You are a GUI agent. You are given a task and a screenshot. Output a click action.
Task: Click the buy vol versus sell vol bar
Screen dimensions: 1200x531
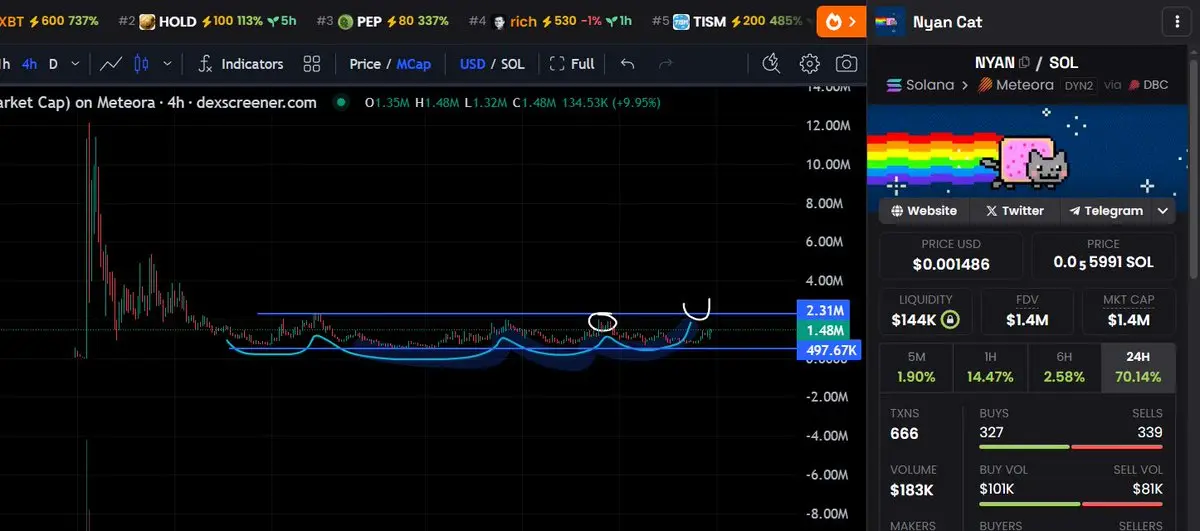tap(1070, 503)
